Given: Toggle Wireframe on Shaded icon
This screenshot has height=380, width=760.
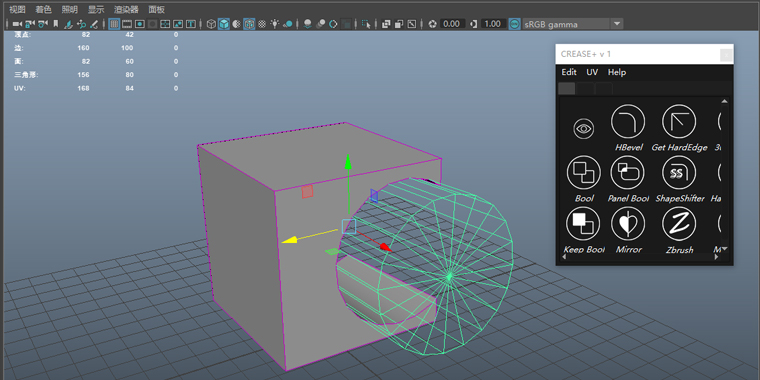Looking at the screenshot, I should tap(249, 24).
